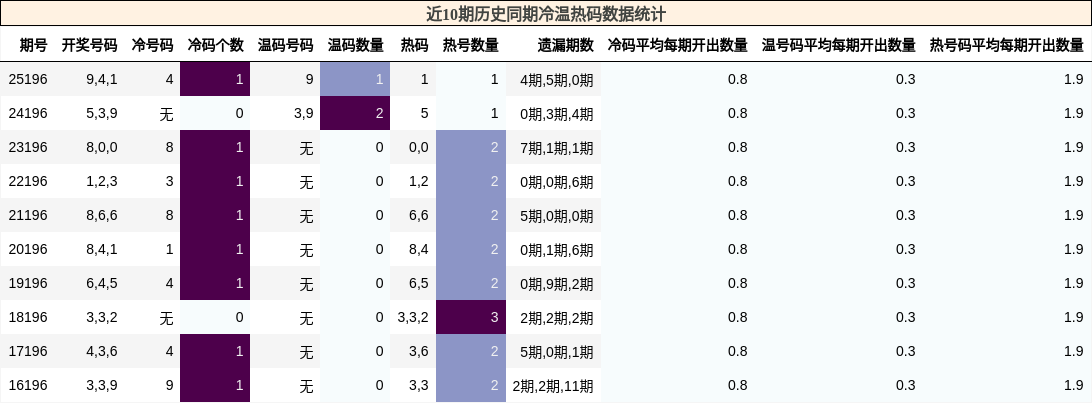Click the 冷码平均每期开出数量 column header

(678, 45)
